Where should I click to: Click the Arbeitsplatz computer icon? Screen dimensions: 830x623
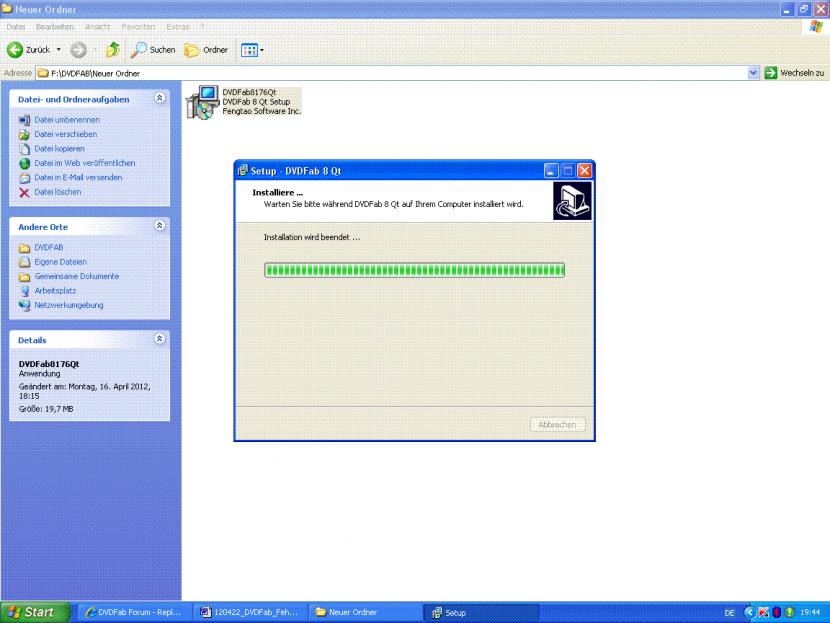pos(25,291)
